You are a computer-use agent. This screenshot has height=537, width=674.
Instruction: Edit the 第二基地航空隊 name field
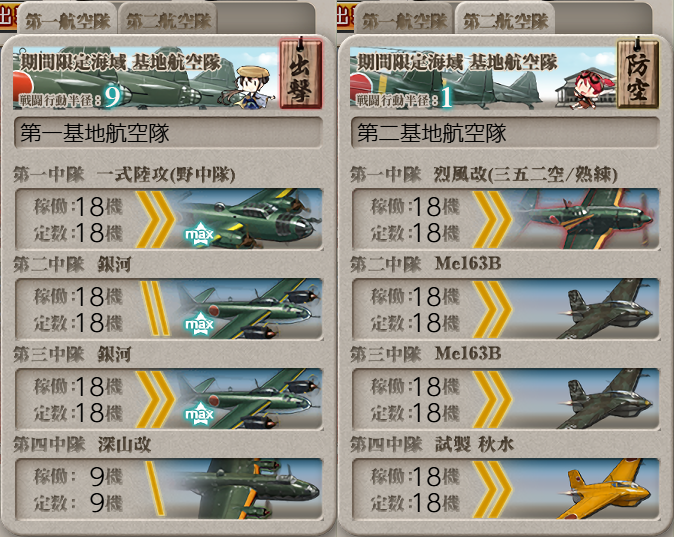click(505, 133)
